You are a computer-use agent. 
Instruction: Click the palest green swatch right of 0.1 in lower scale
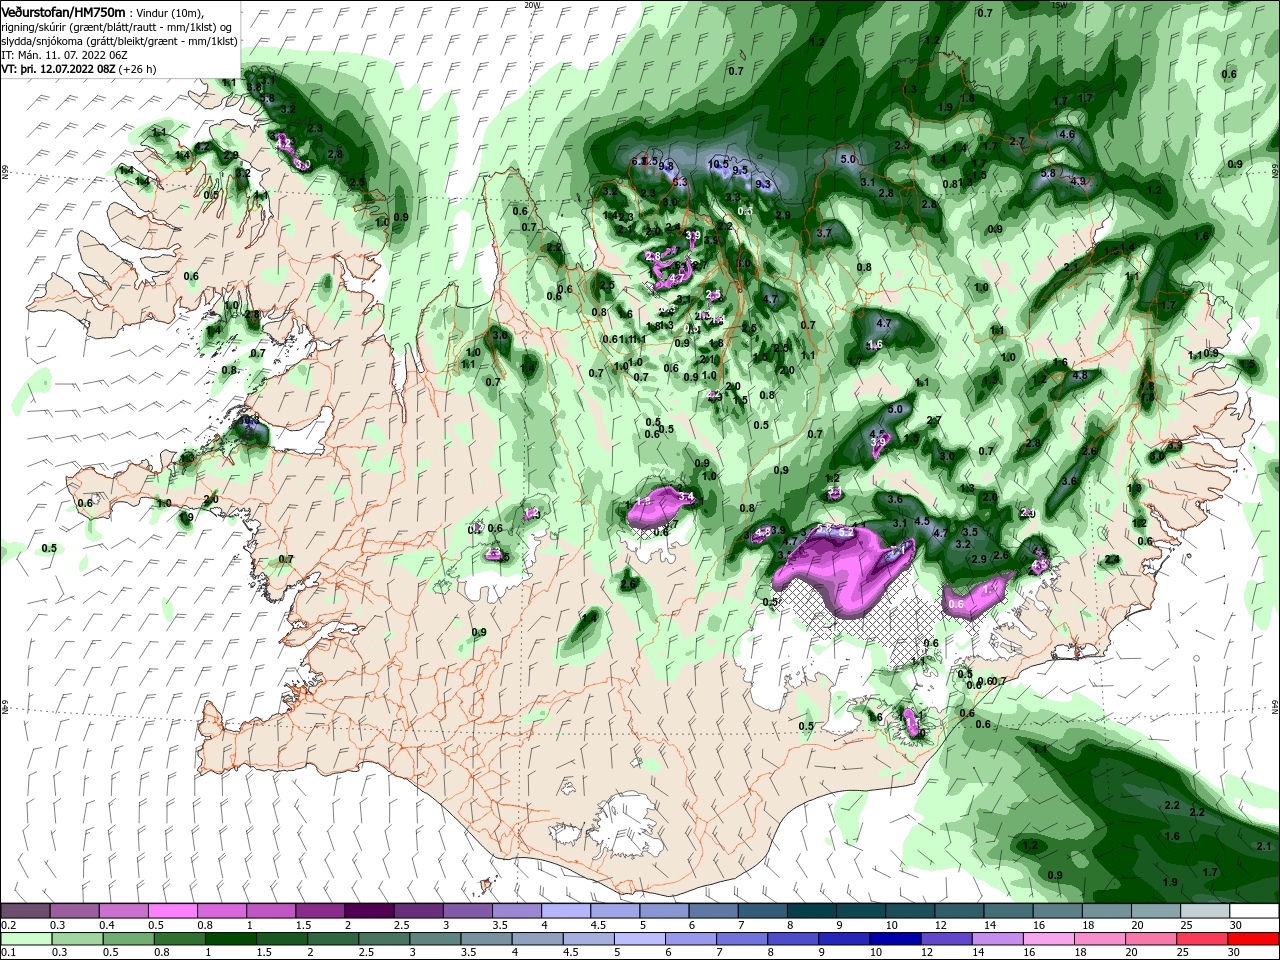(25, 940)
